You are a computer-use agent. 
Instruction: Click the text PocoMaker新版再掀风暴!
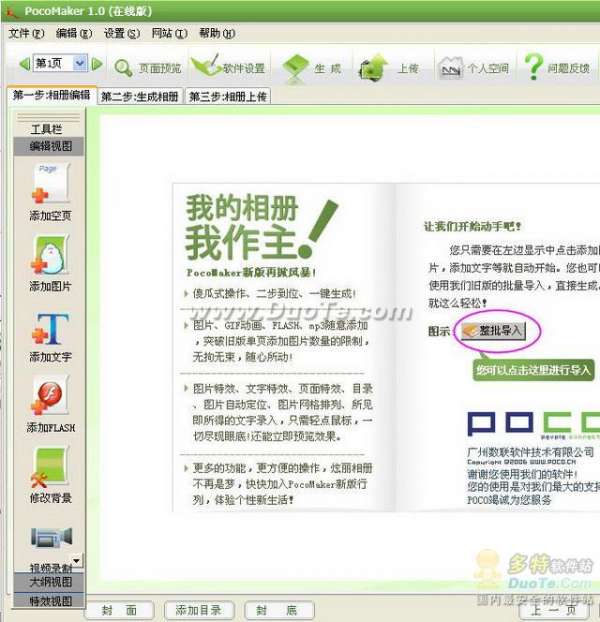[251, 273]
